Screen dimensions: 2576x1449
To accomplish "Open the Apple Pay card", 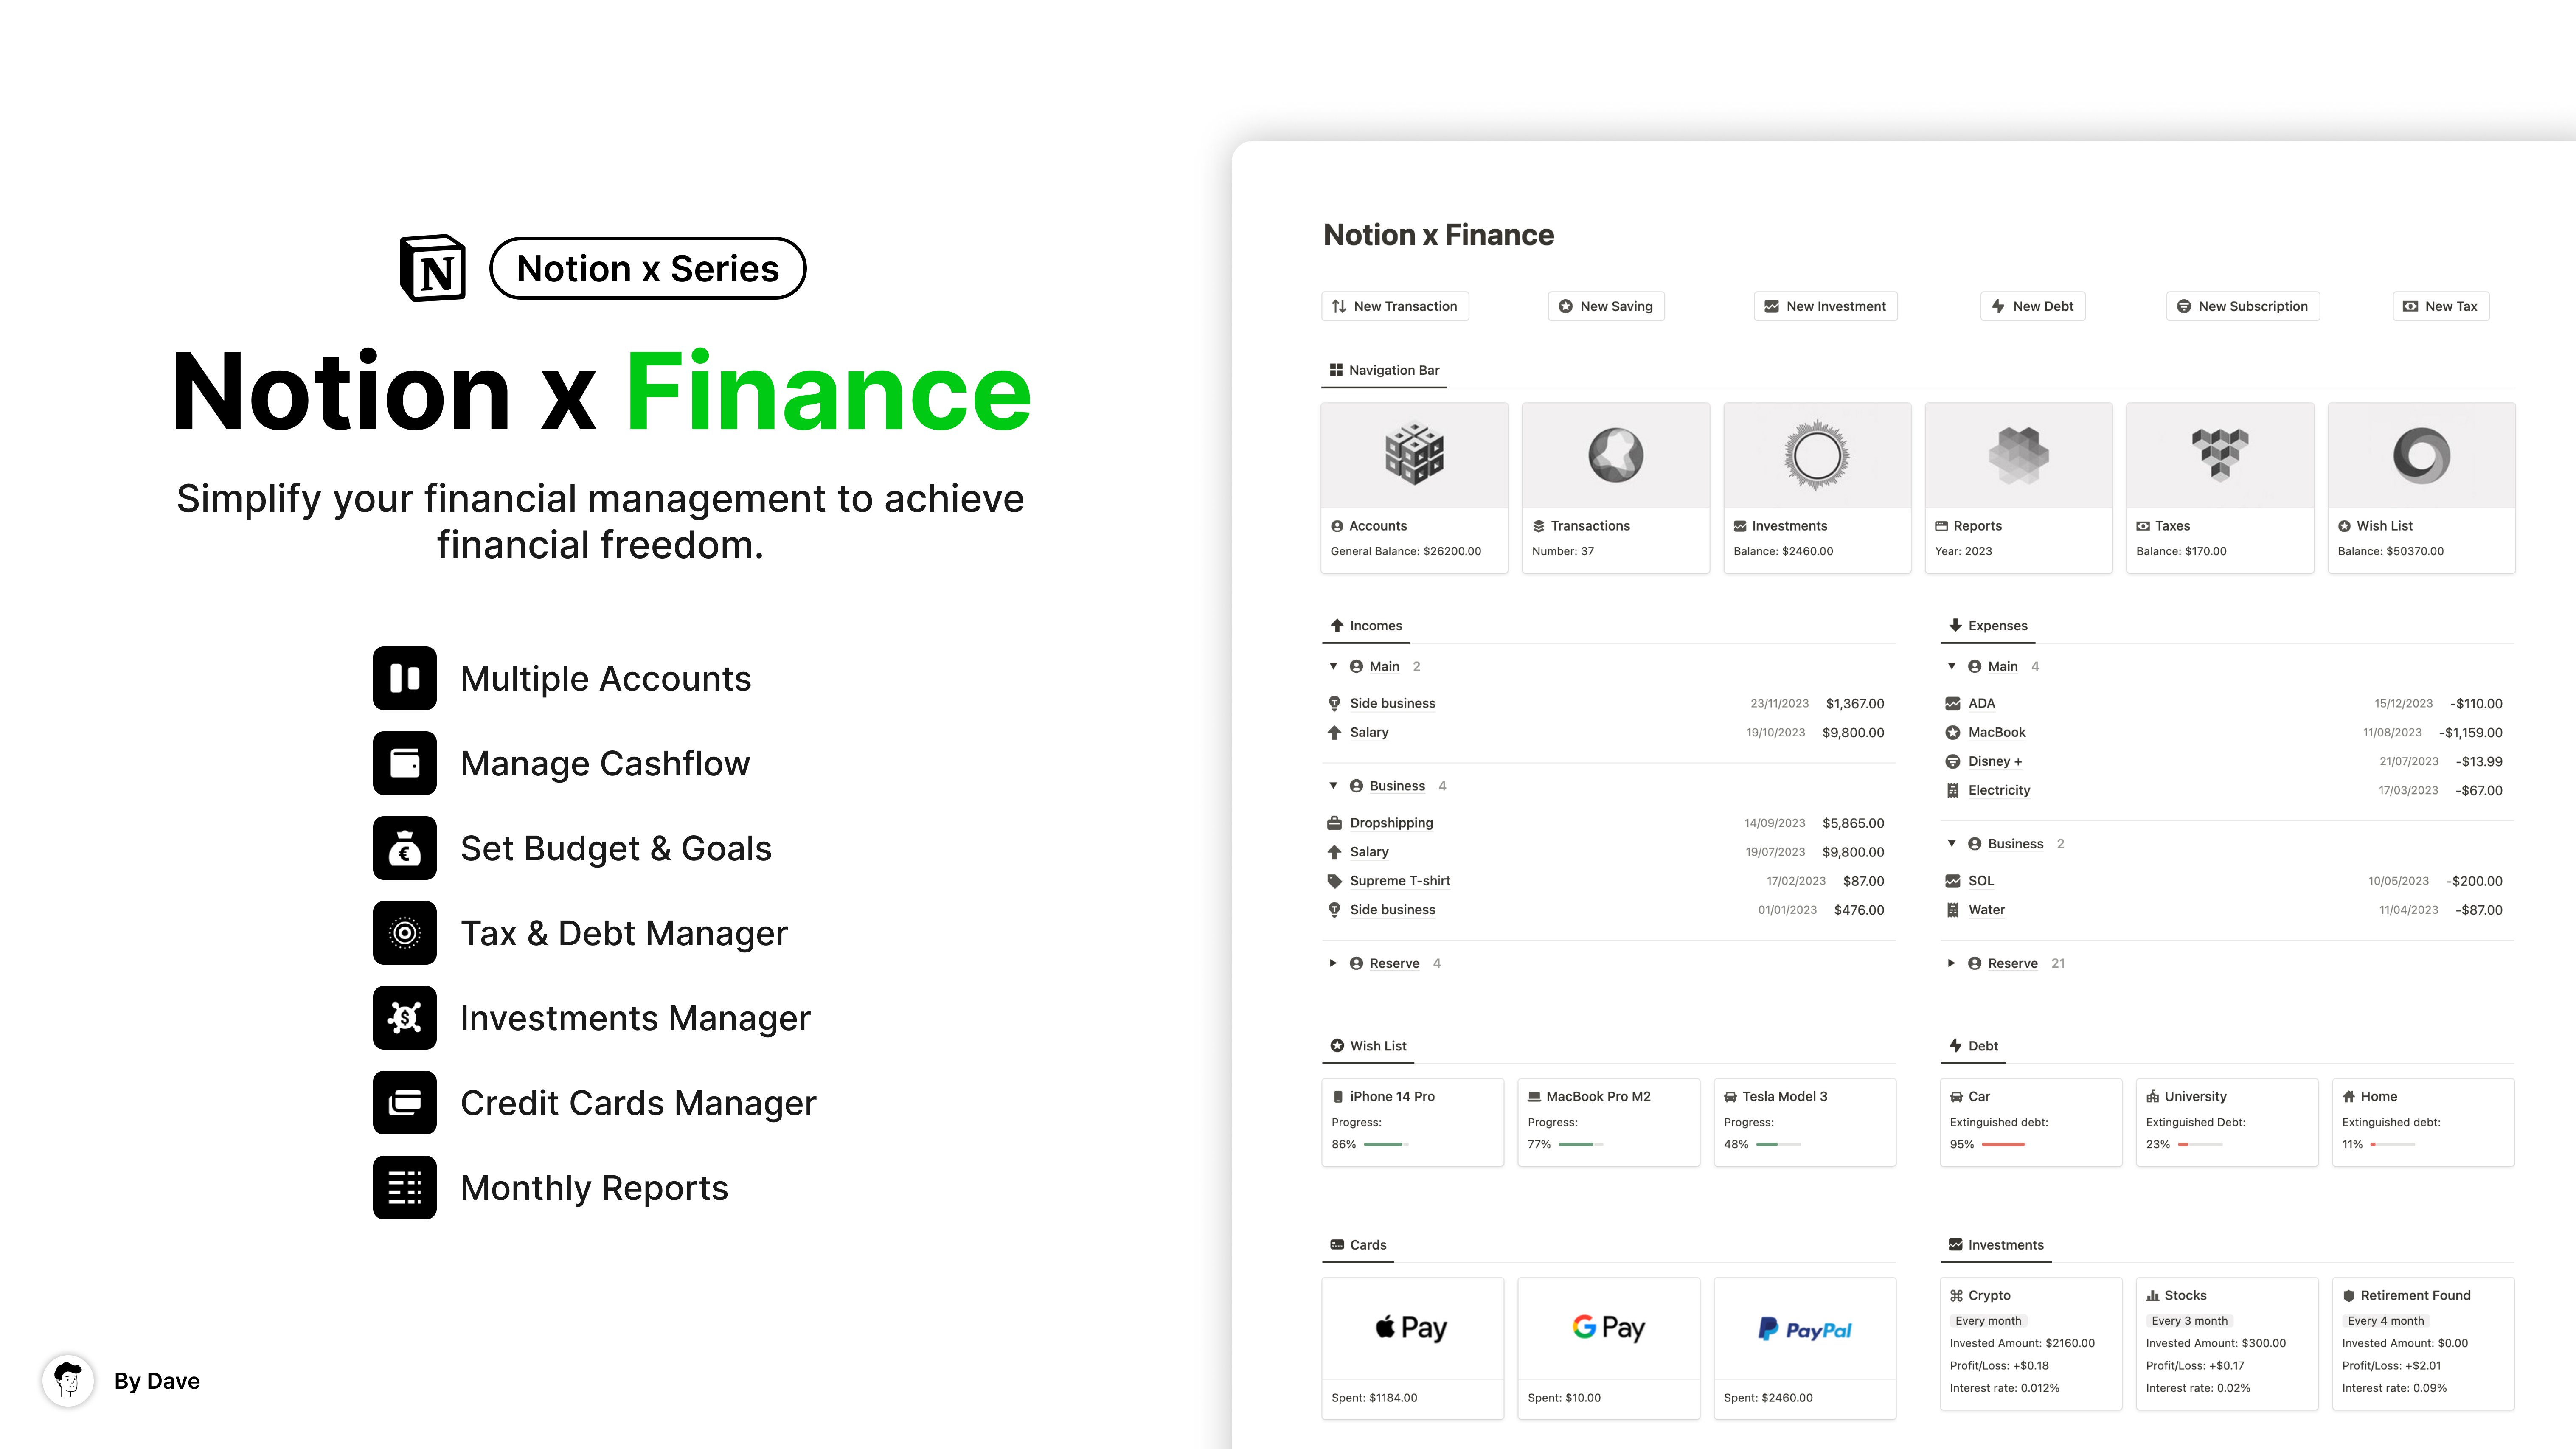I will [1412, 1348].
